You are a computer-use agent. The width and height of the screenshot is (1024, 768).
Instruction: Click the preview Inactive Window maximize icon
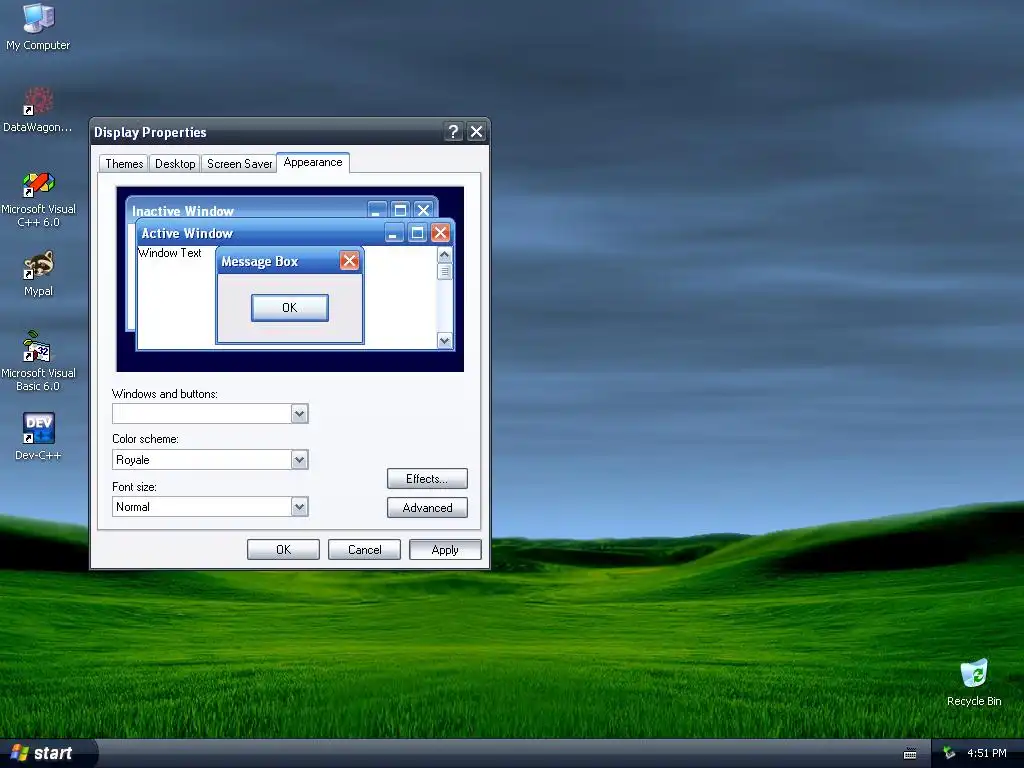click(x=400, y=210)
